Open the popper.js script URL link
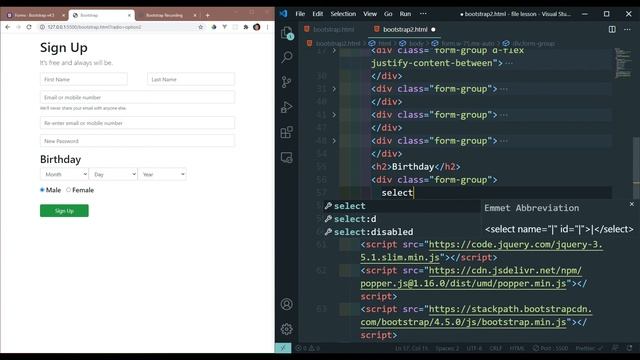The width and height of the screenshot is (640, 360). (x=471, y=277)
